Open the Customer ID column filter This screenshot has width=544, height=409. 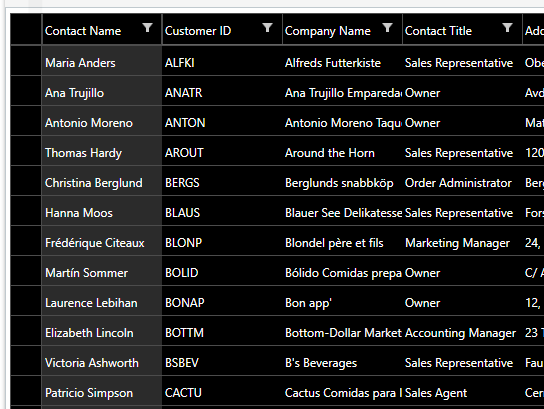tap(267, 27)
